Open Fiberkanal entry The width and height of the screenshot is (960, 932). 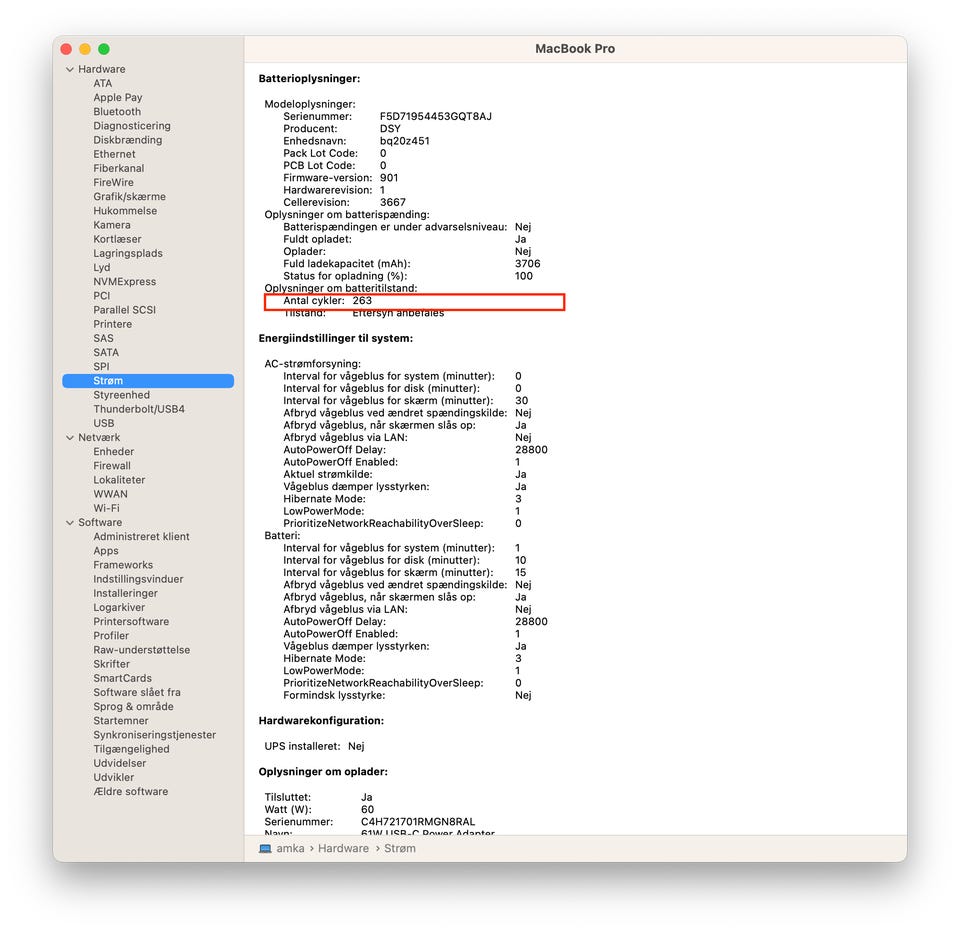coord(119,168)
